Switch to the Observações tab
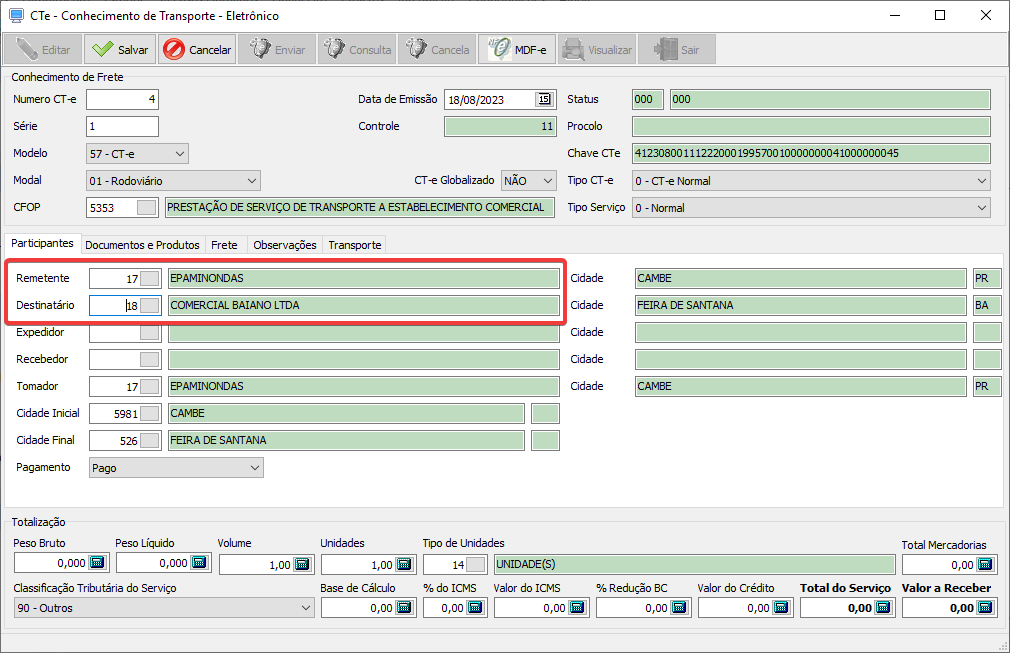The width and height of the screenshot is (1010, 653). [285, 245]
